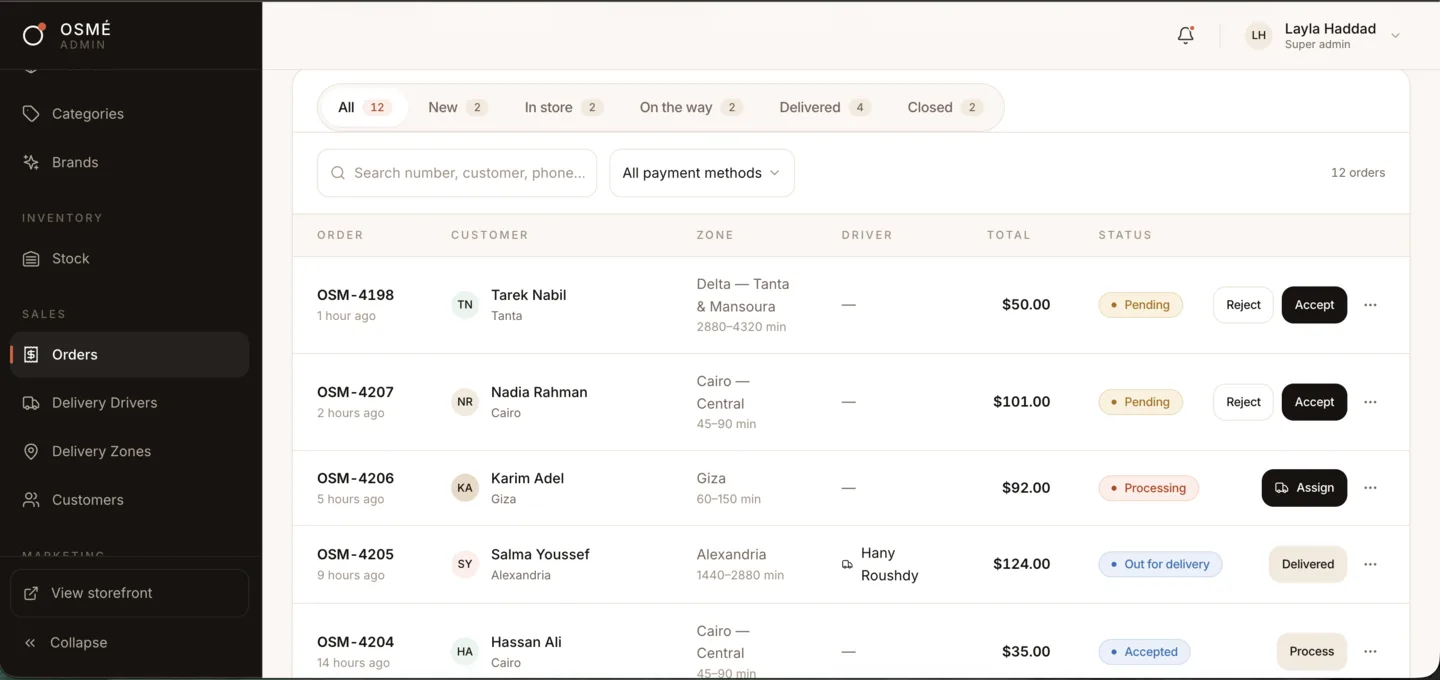Viewport: 1440px width, 680px height.
Task: Click the Customers people icon
Action: tap(31, 500)
